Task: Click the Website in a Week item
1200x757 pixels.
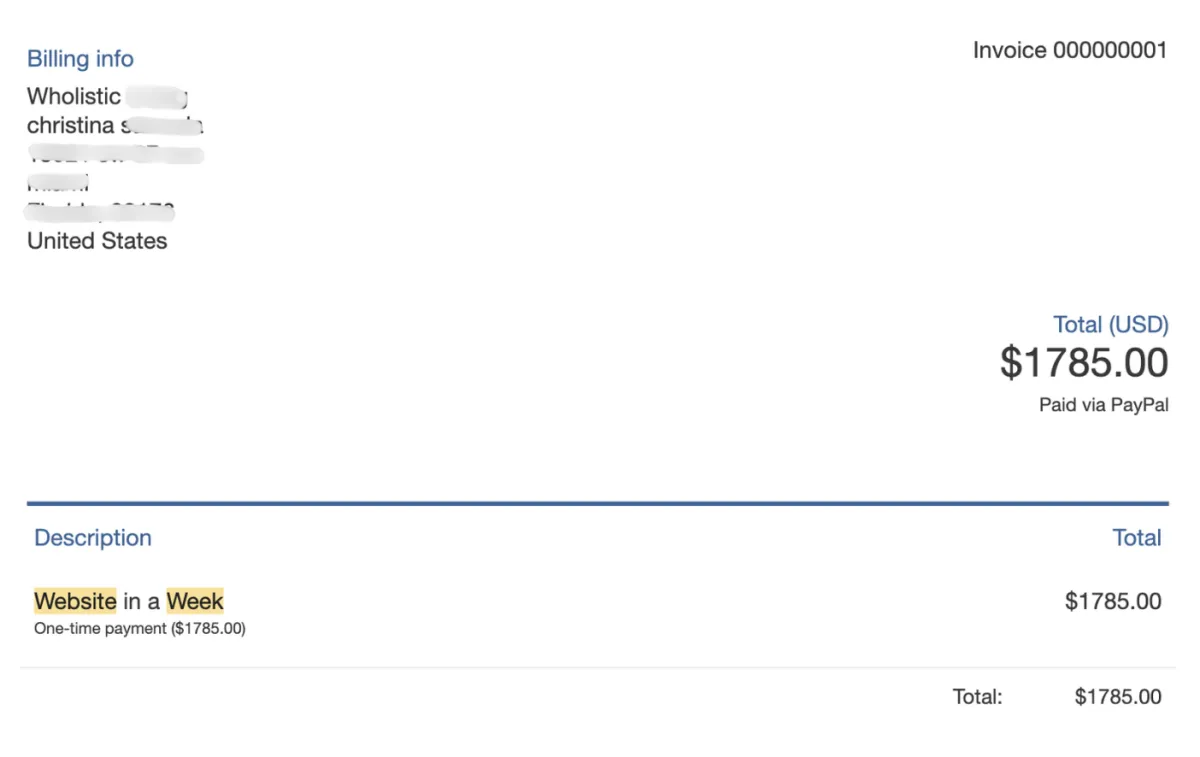Action: pyautogui.click(x=129, y=601)
